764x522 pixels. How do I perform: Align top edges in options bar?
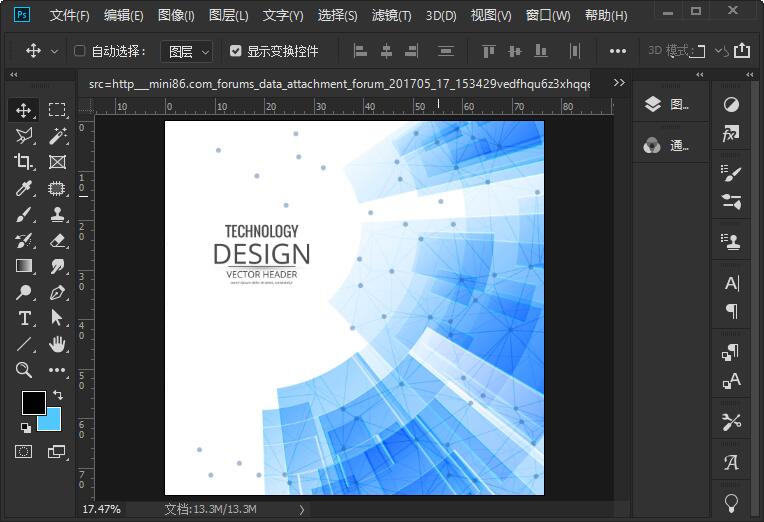pyautogui.click(x=489, y=51)
